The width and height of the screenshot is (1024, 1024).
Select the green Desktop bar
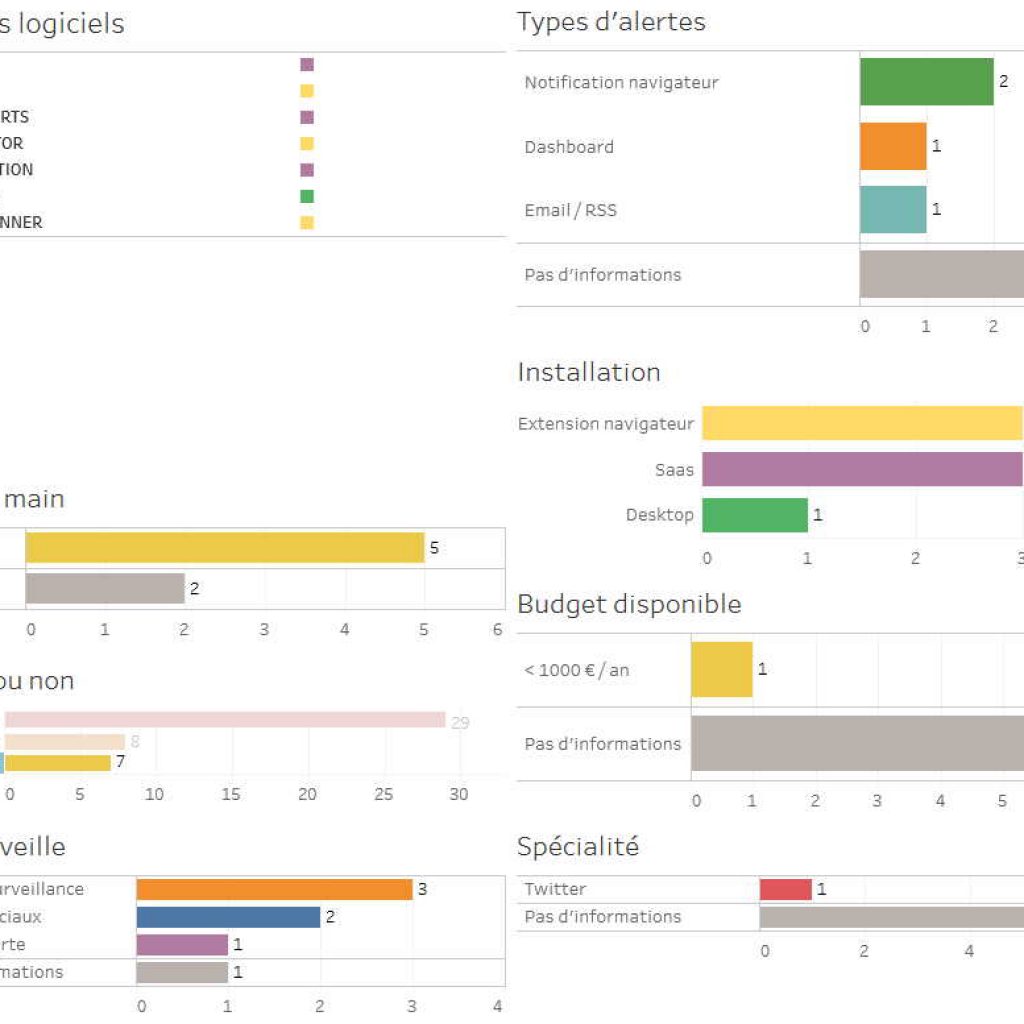point(755,515)
